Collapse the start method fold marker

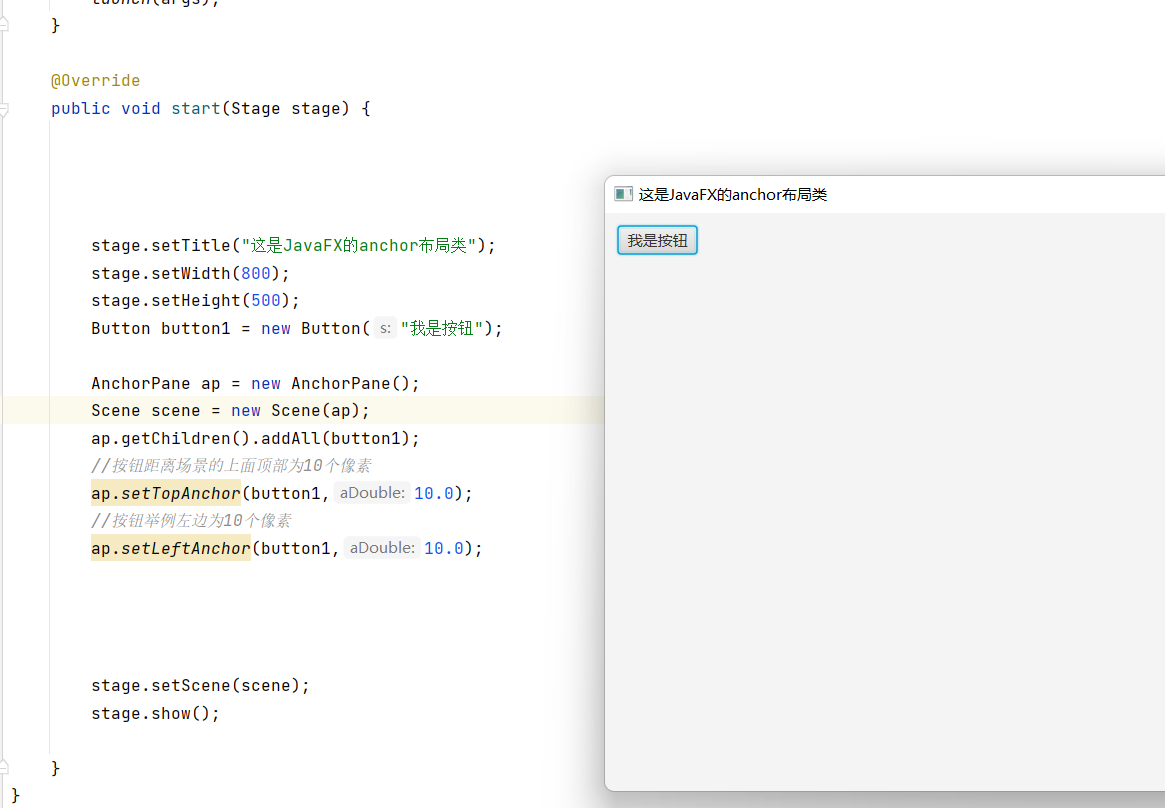click(4, 109)
